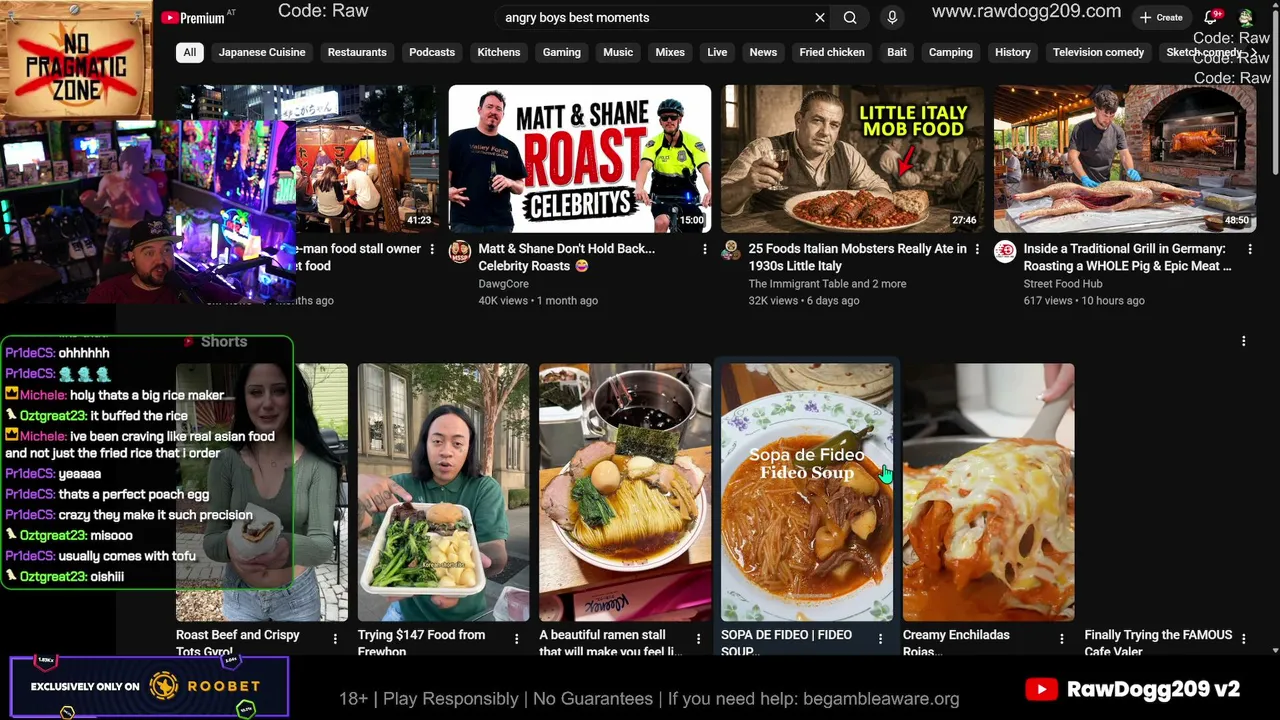Open 25 Foods Italian Mobsters video title
The height and width of the screenshot is (720, 1280).
pos(857,257)
